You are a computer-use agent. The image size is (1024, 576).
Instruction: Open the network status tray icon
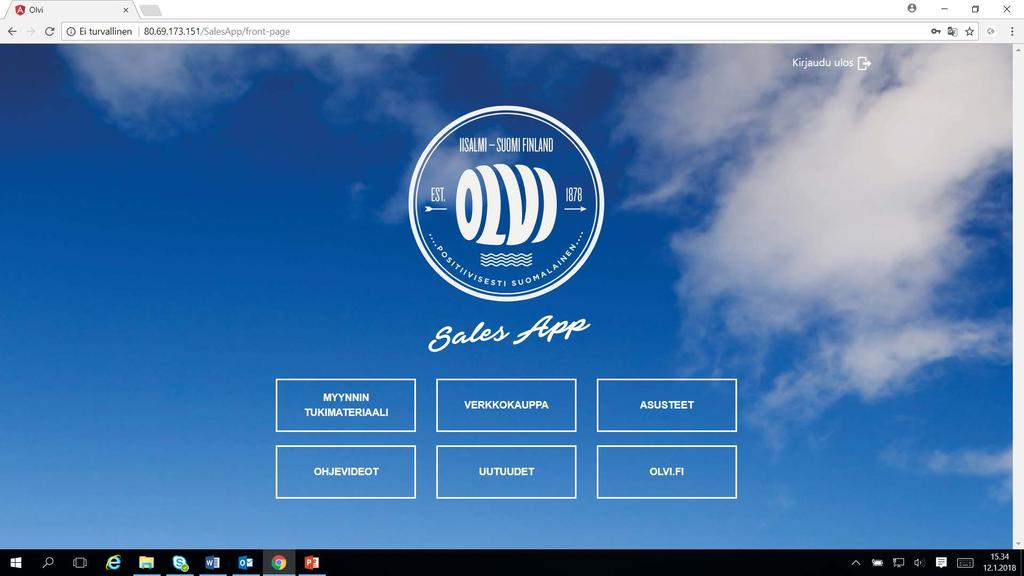click(x=899, y=562)
